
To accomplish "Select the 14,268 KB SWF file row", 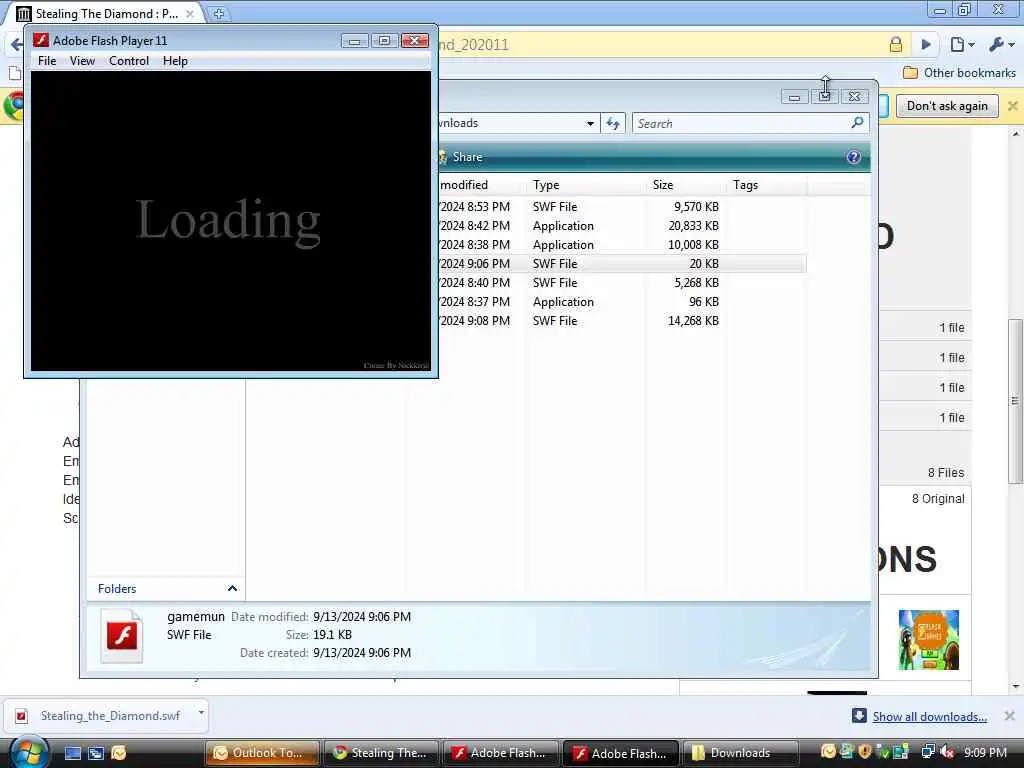I will click(622, 320).
